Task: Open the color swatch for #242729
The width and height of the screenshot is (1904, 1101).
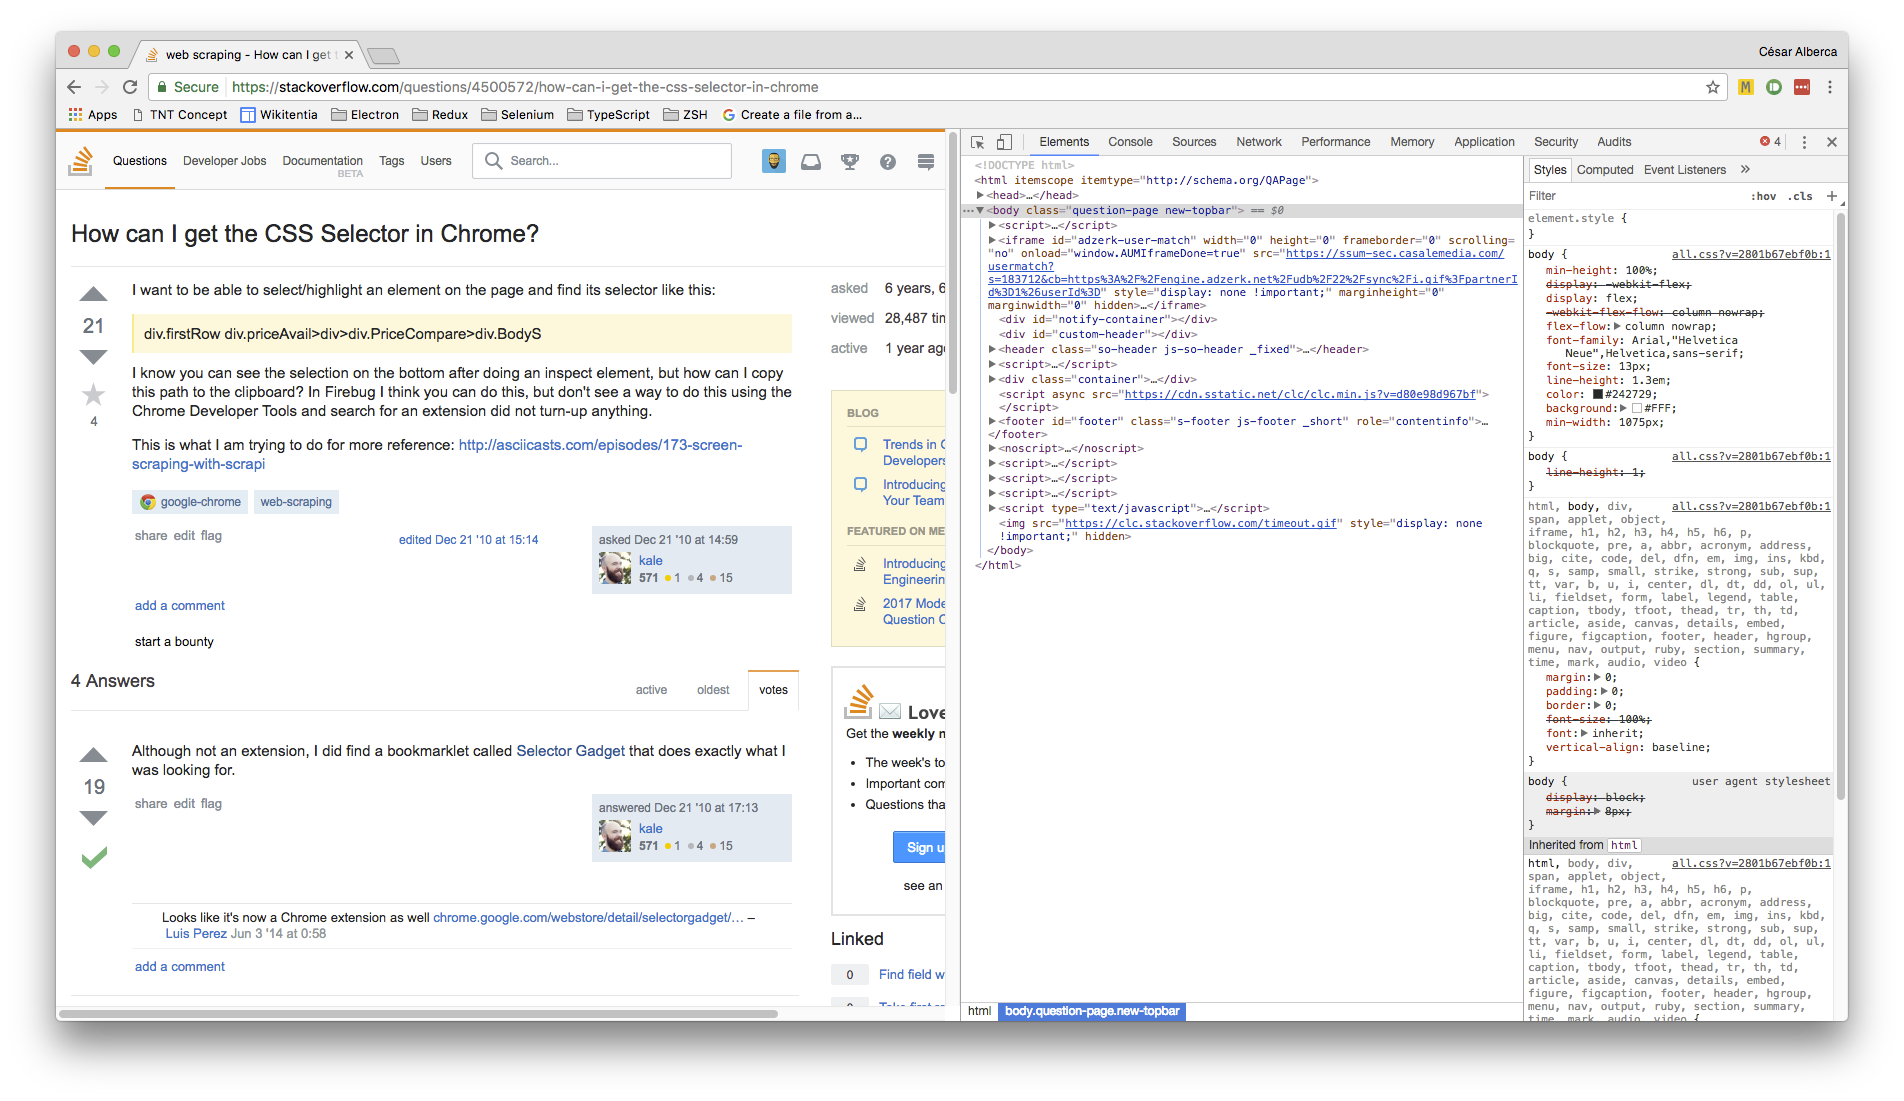Action: (1598, 394)
